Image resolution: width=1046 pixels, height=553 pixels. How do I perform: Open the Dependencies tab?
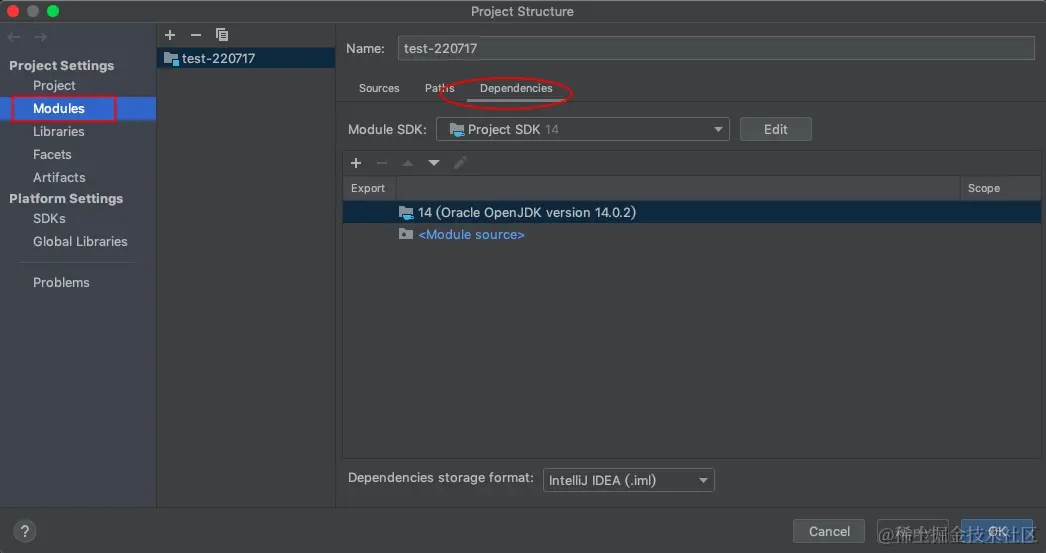516,88
